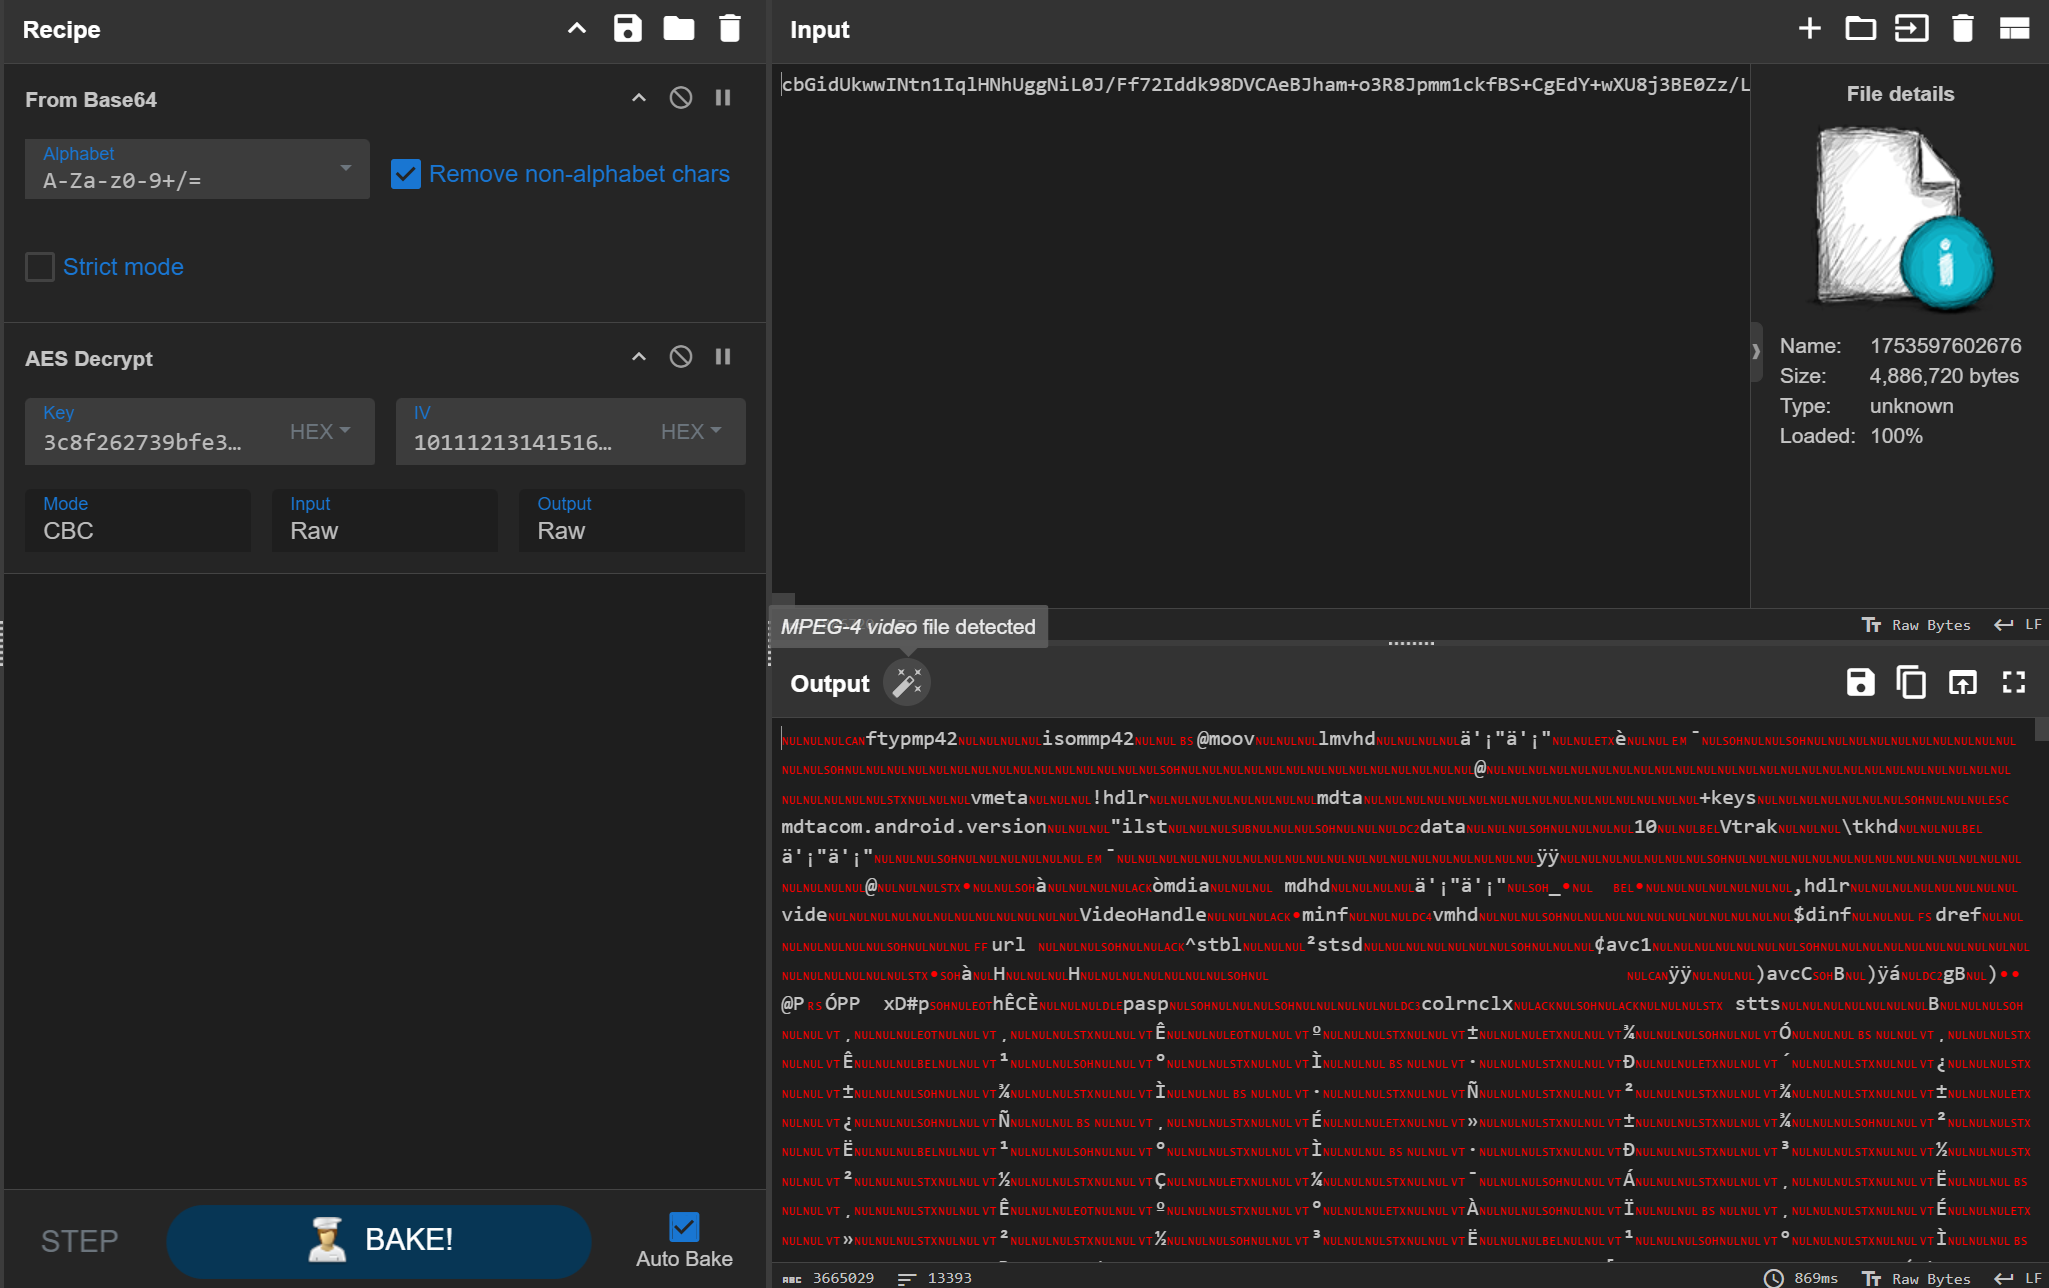Collapse the AES Decrypt operation
Viewport: 2049px width, 1288px height.
pyautogui.click(x=639, y=357)
